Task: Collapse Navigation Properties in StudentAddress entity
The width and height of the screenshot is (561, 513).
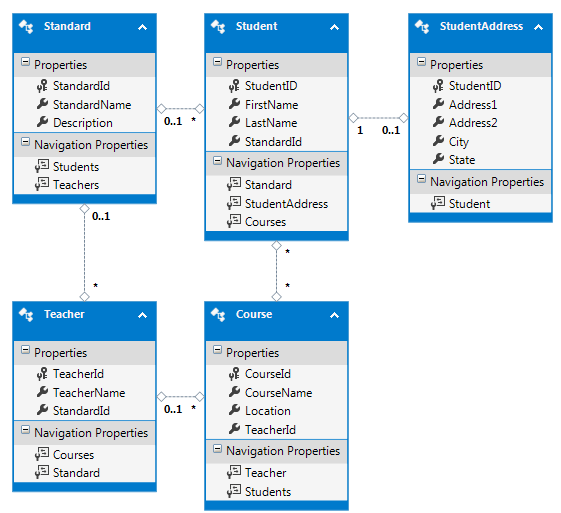Action: coord(421,179)
